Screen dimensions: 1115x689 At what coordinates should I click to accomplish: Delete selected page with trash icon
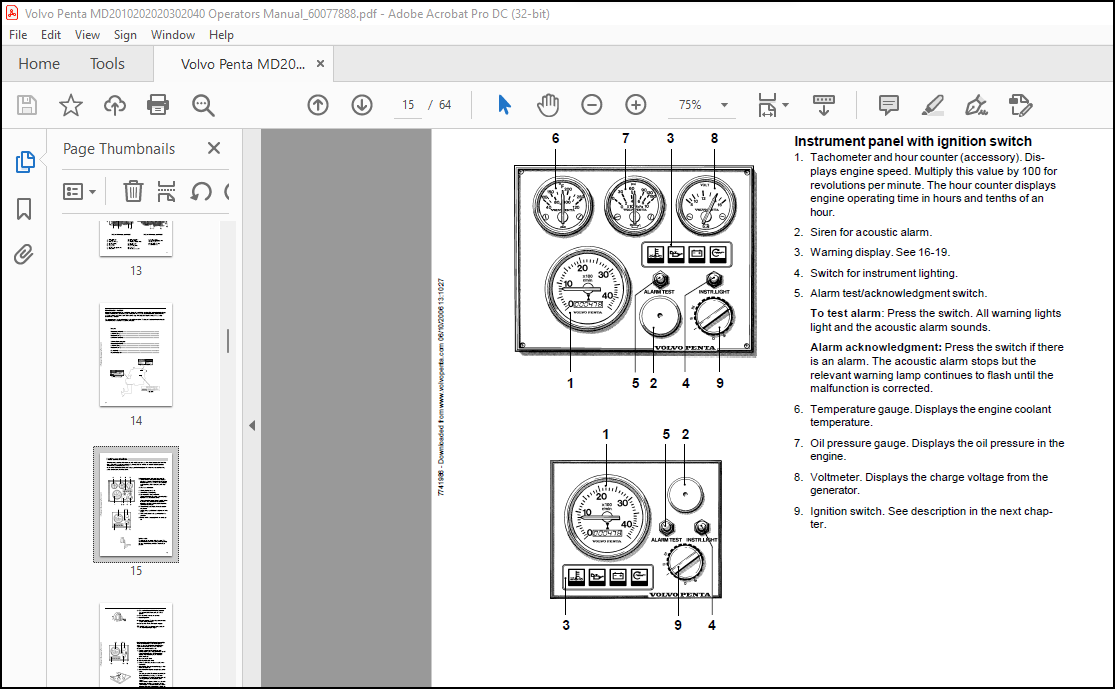133,191
